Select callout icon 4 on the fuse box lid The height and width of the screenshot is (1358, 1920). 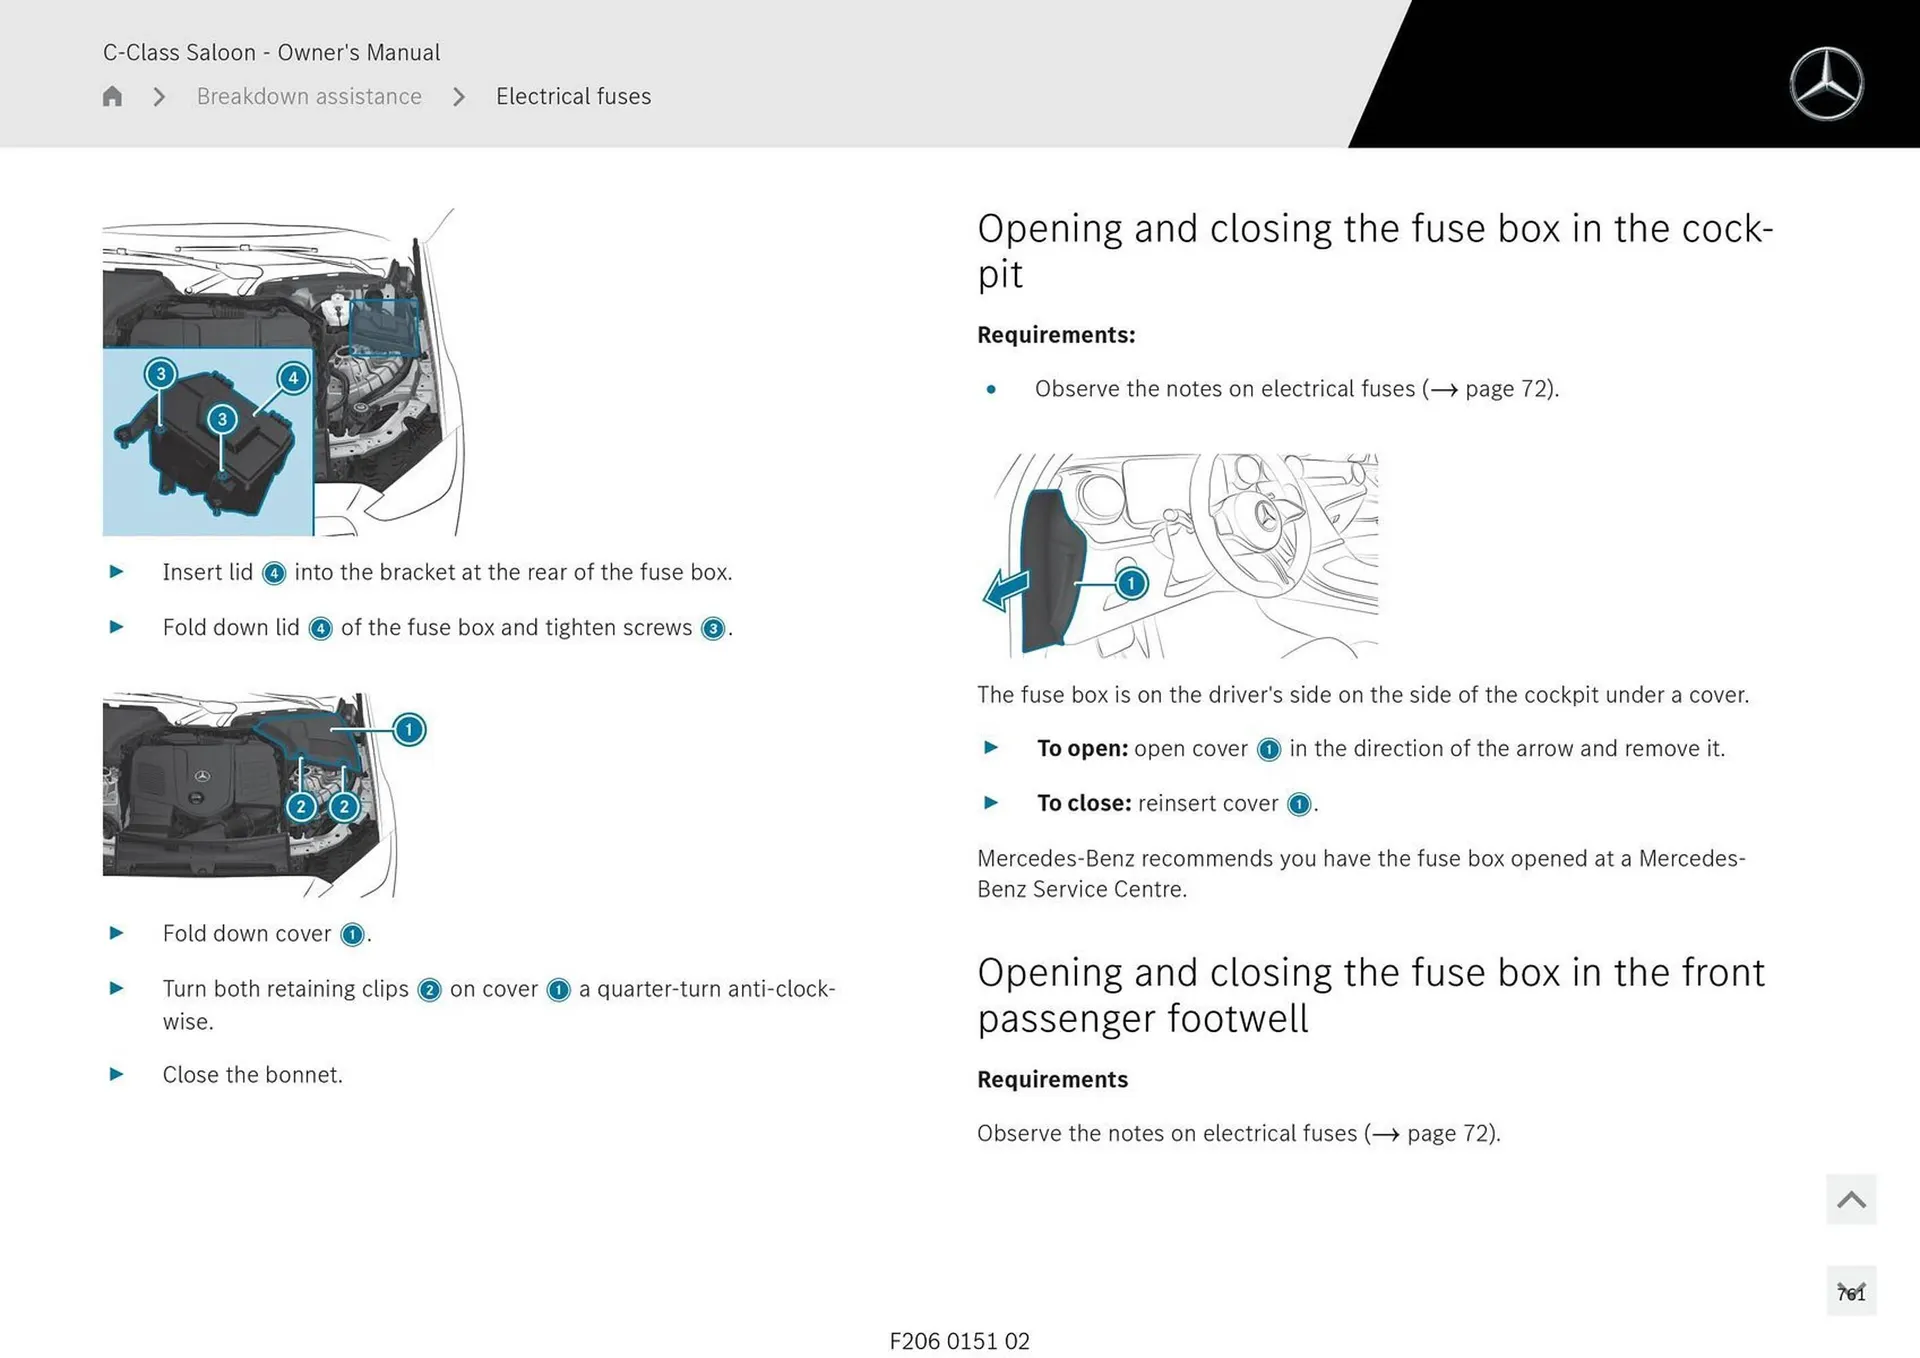pyautogui.click(x=293, y=379)
